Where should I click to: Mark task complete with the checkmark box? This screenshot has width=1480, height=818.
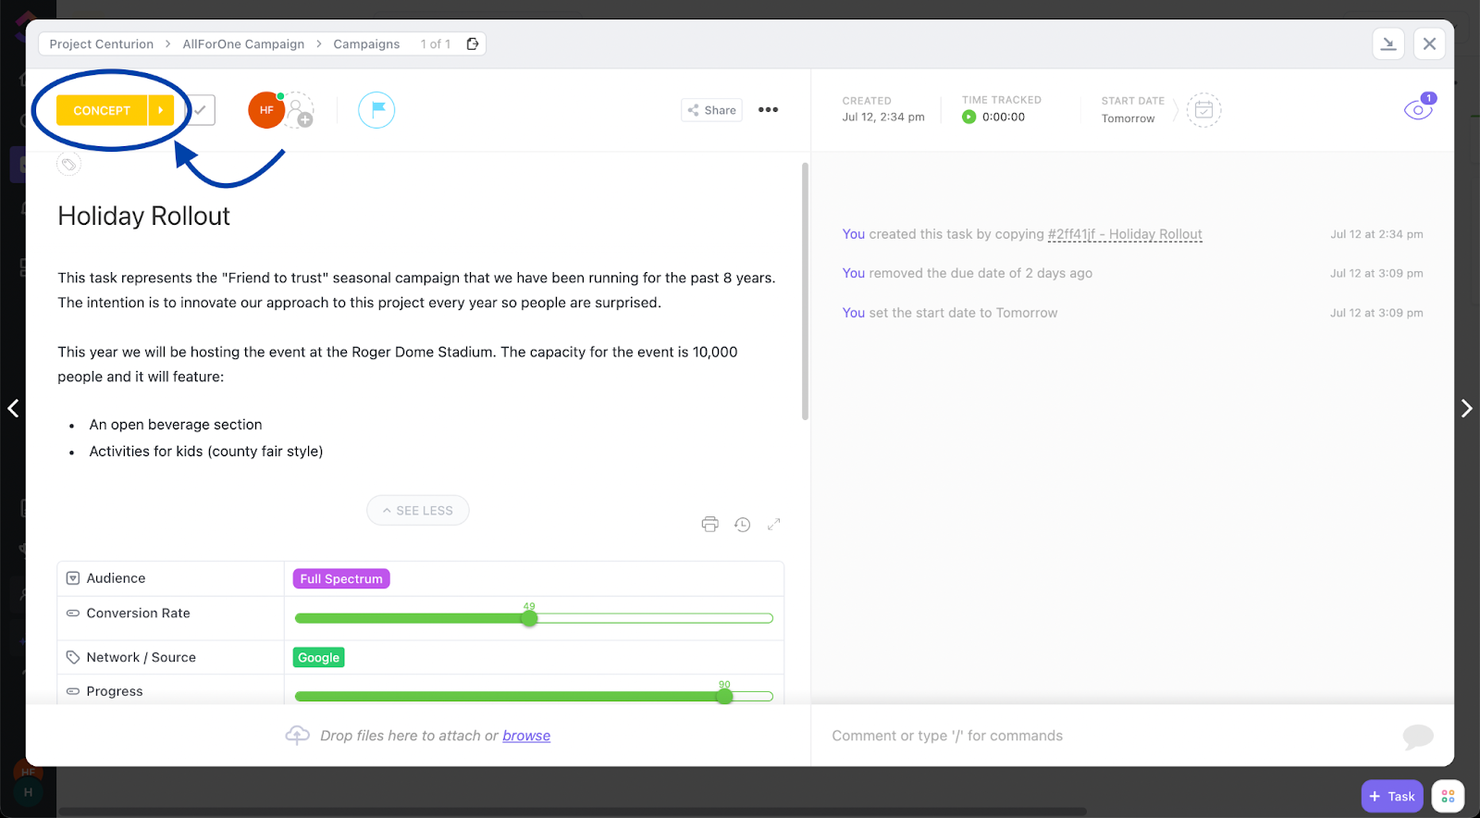tap(201, 110)
